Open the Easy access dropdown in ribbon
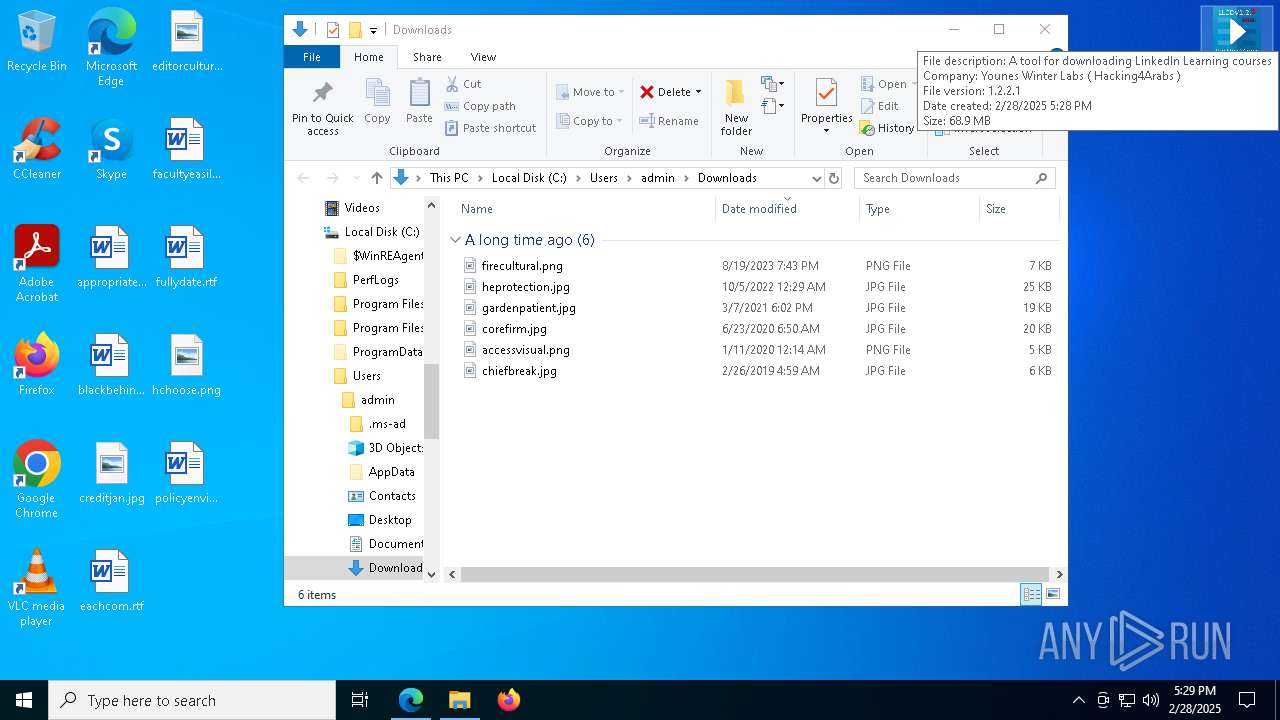This screenshot has width=1280, height=720. click(772, 105)
